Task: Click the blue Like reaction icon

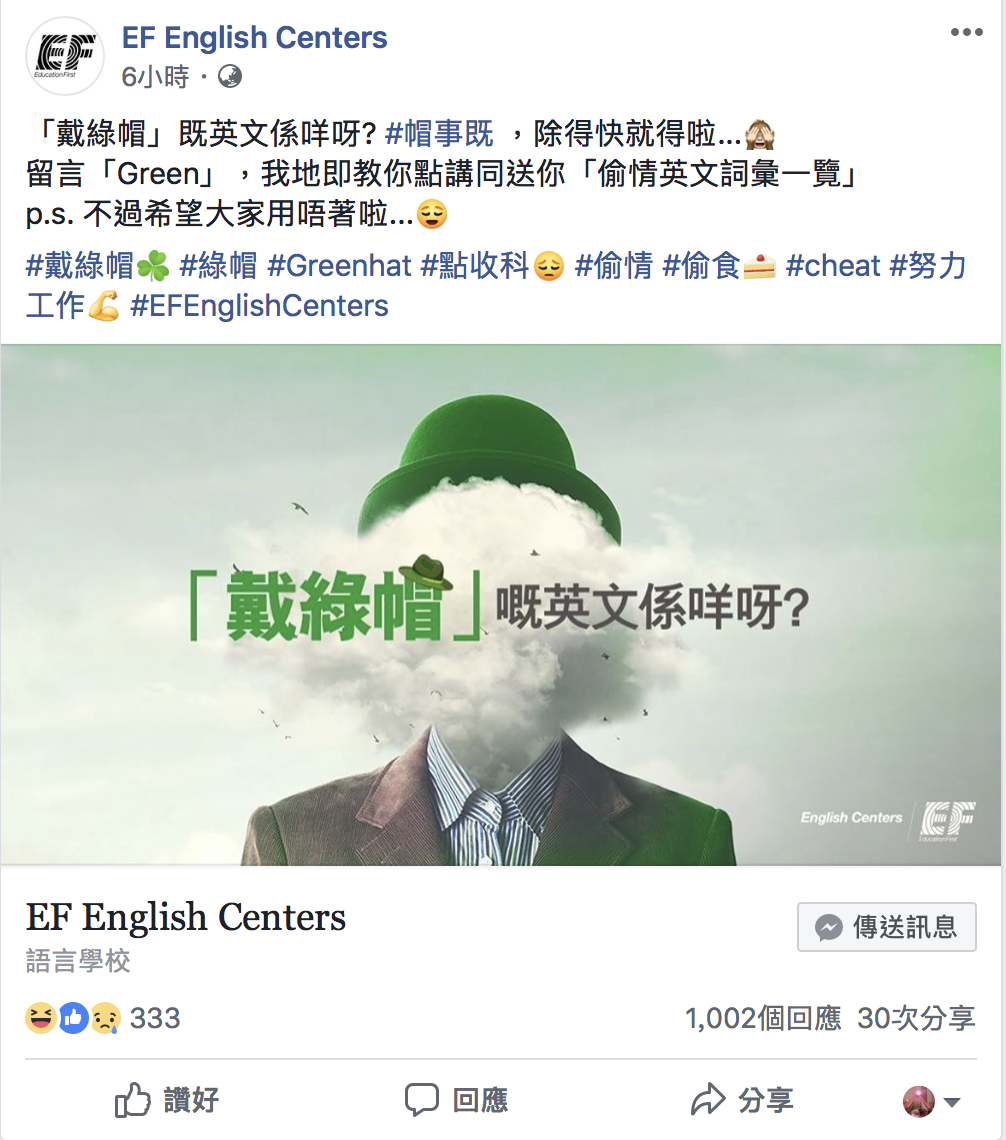Action: (x=73, y=1018)
